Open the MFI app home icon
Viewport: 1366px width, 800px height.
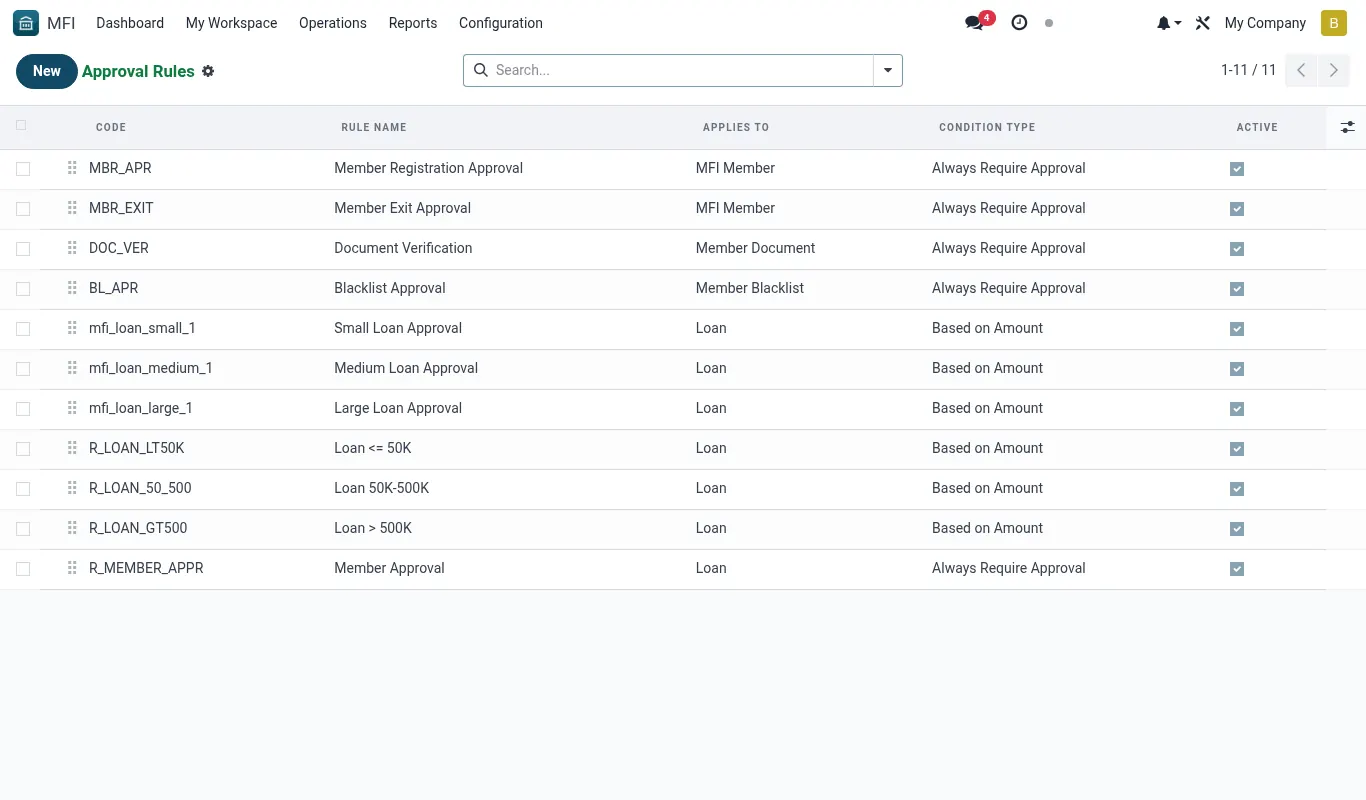pyautogui.click(x=26, y=23)
